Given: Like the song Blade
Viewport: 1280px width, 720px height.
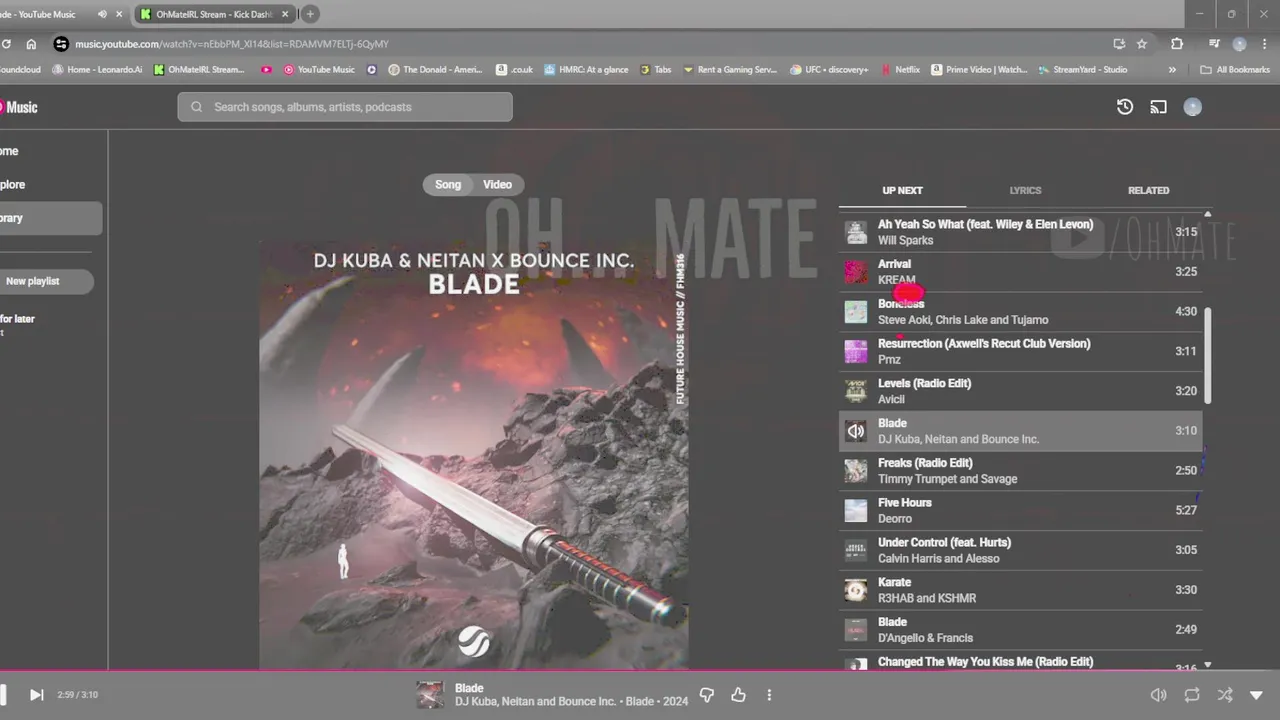Looking at the screenshot, I should click(x=738, y=695).
